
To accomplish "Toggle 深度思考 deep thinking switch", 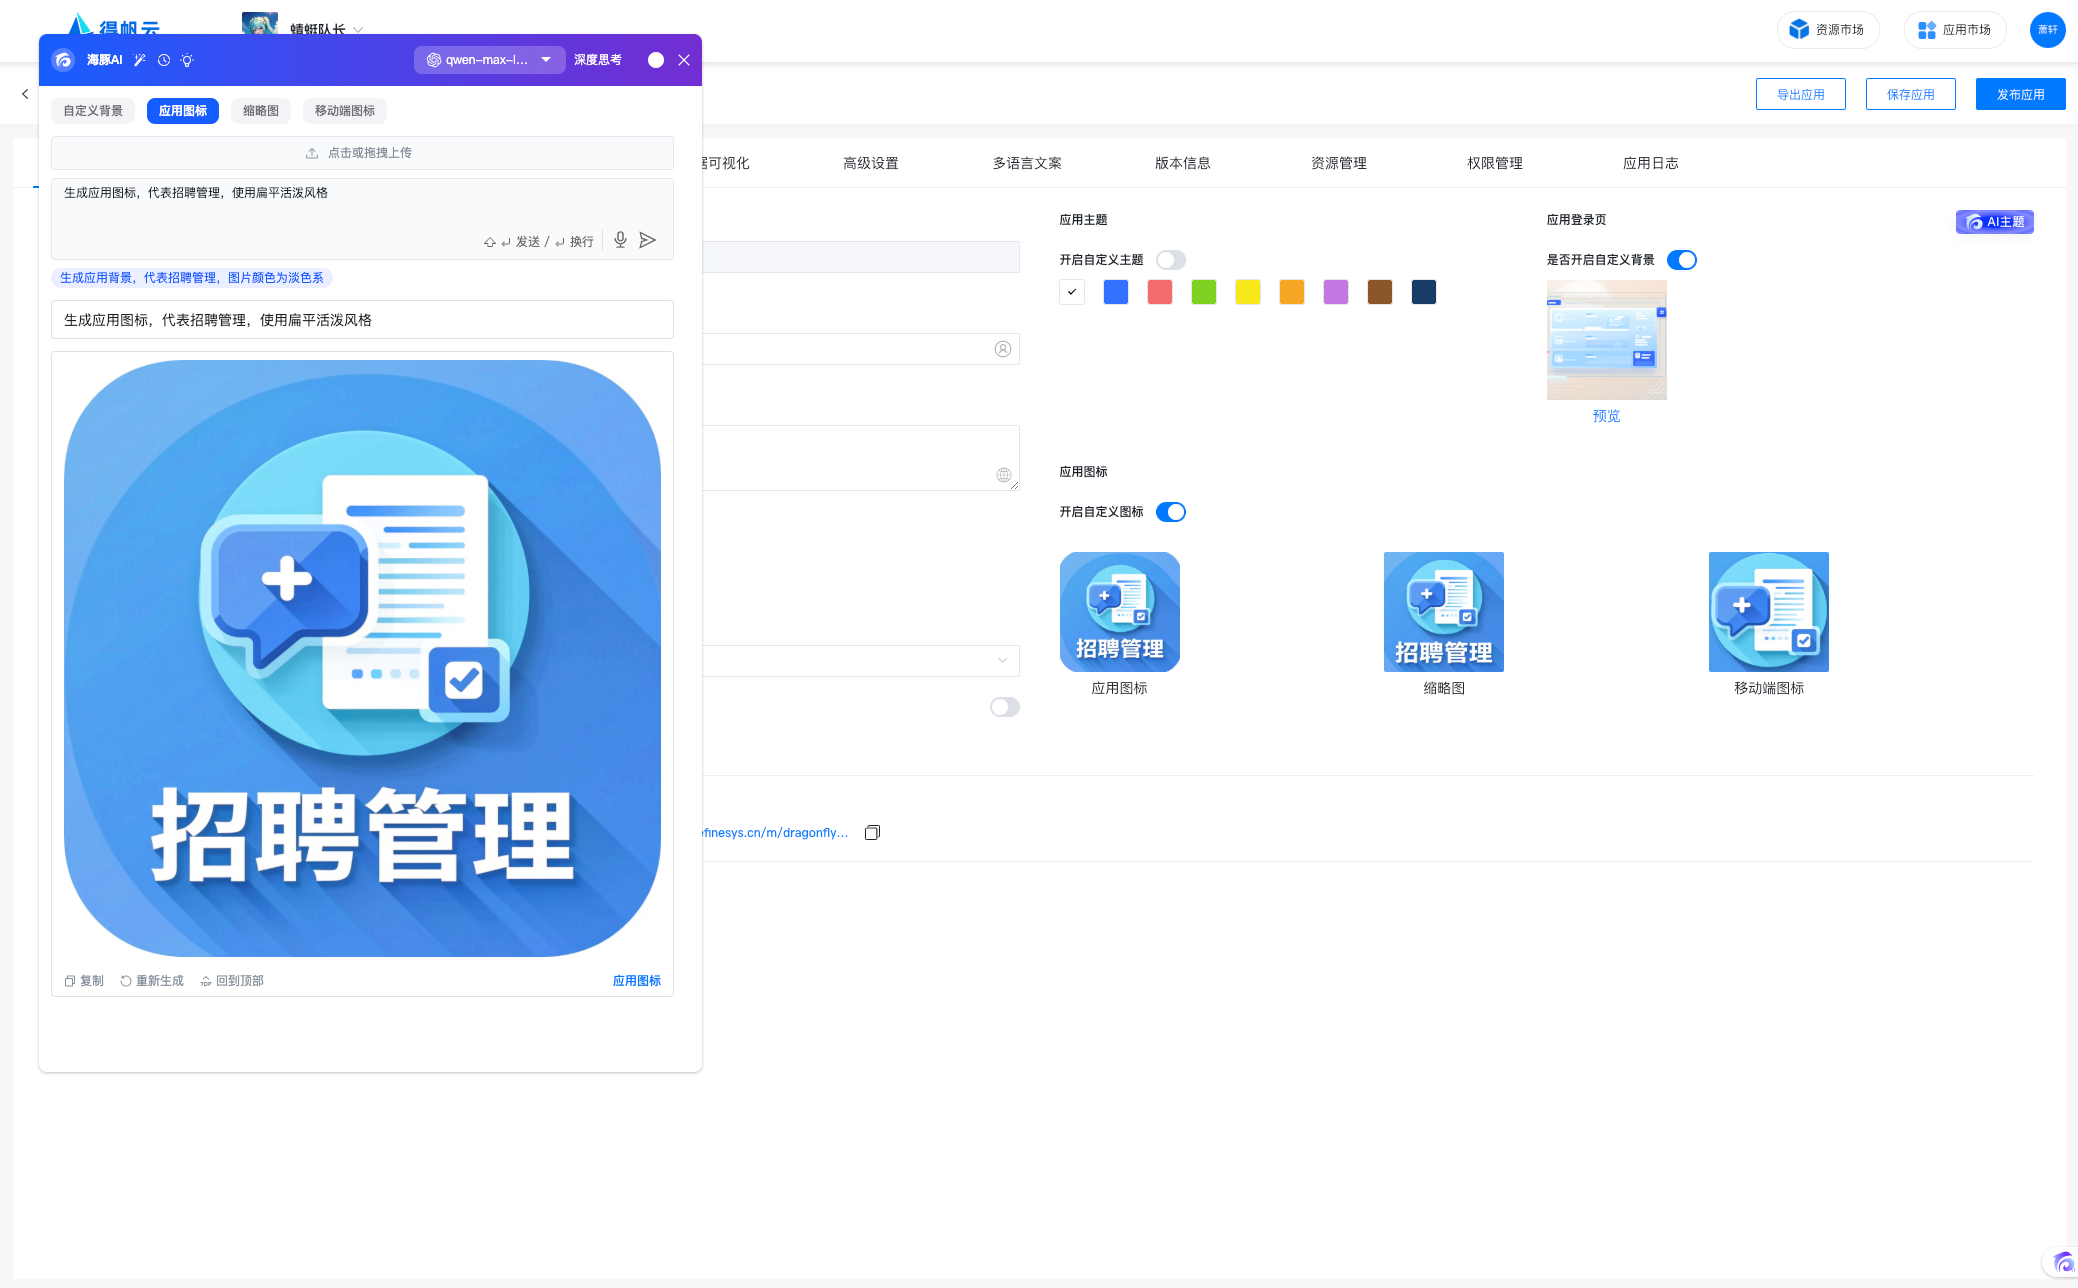I will (656, 60).
